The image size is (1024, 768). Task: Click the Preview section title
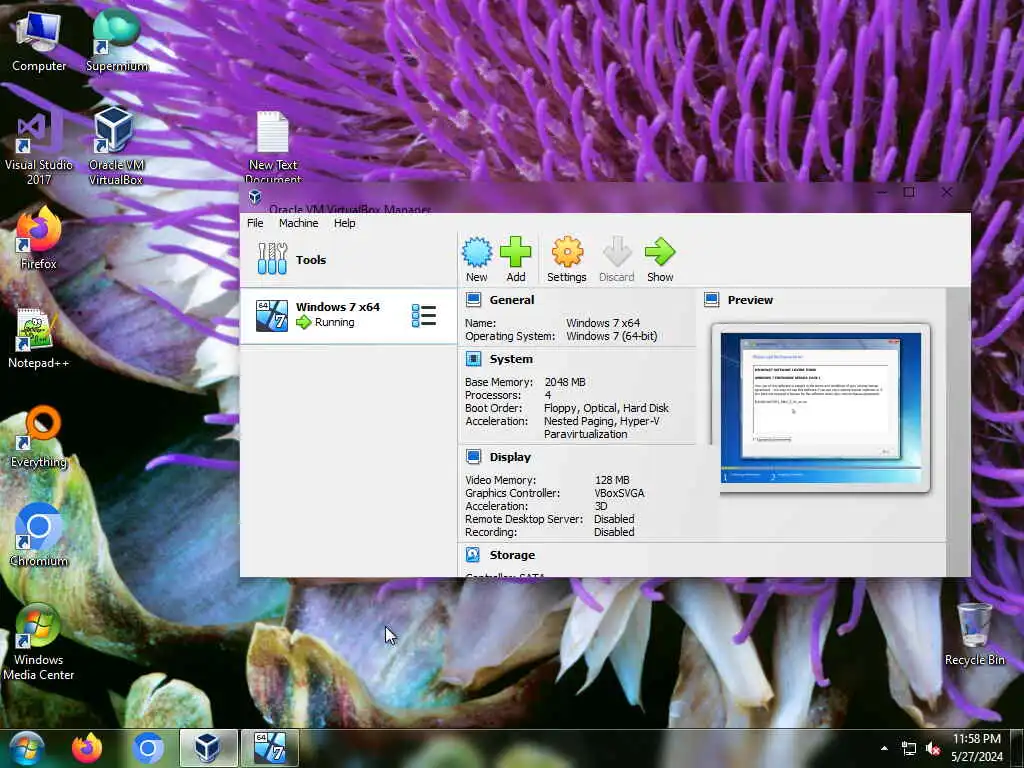[750, 300]
